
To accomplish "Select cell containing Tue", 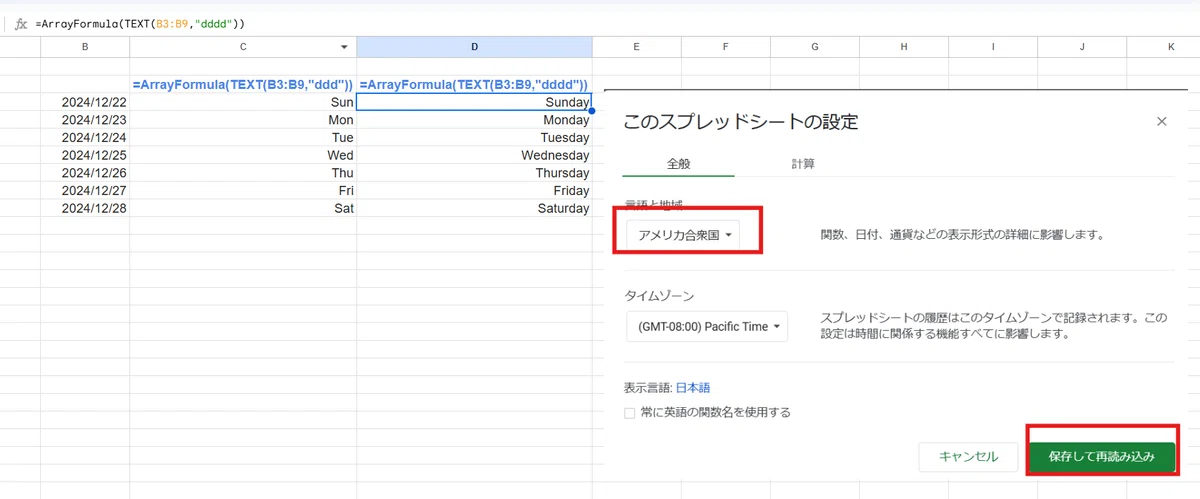I will pos(243,137).
